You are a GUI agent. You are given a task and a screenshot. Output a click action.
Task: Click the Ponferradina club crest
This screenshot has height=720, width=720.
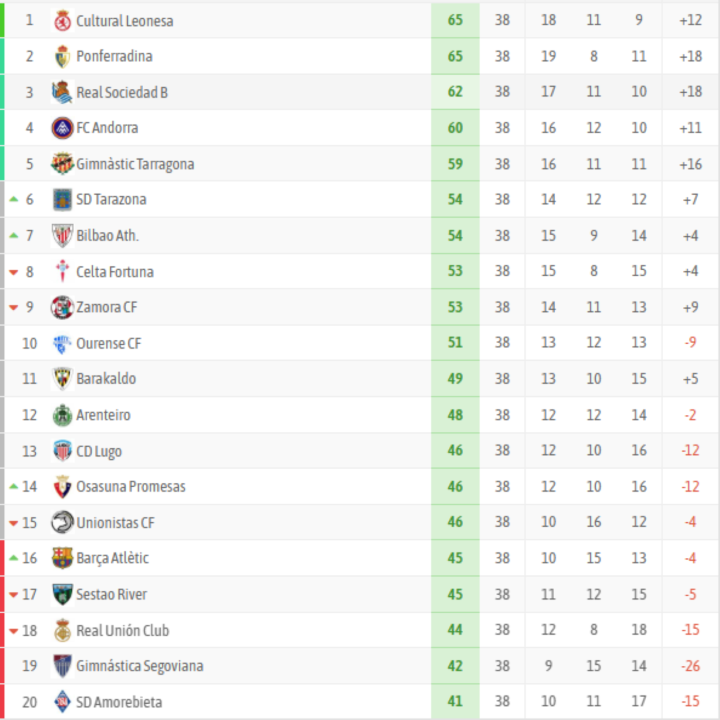(62, 56)
